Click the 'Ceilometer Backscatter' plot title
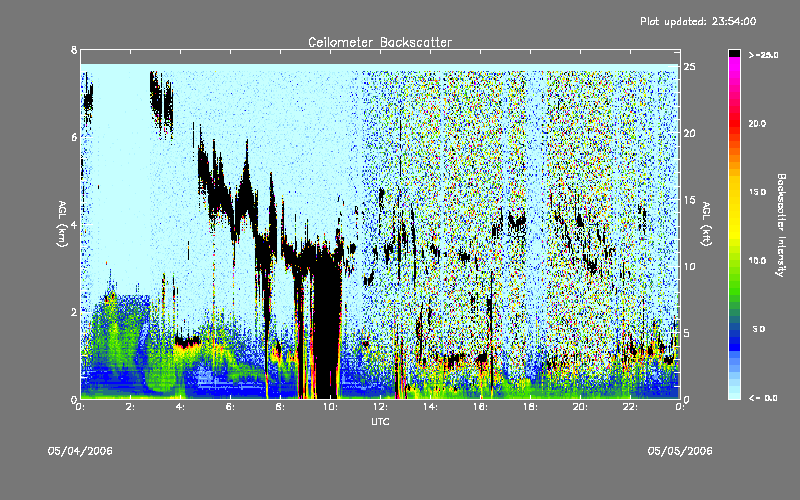Screen dimensions: 800x500 click(380, 42)
